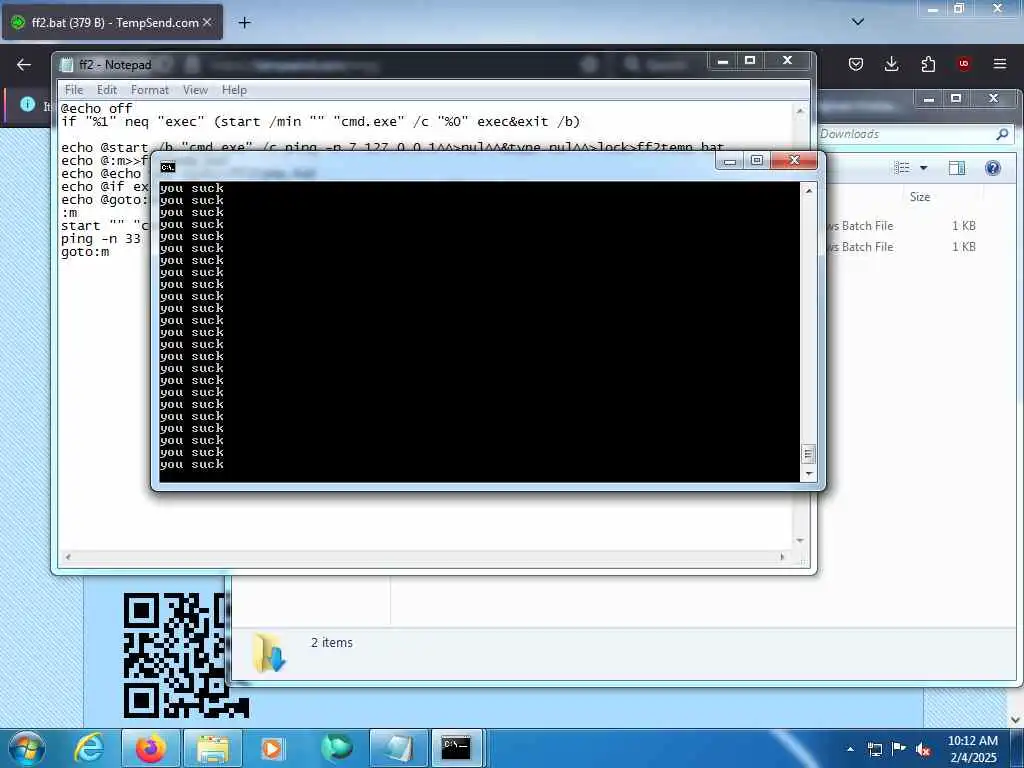The height and width of the screenshot is (768, 1024).
Task: Click the Downloads folder icon in details pane
Action: pyautogui.click(x=269, y=652)
